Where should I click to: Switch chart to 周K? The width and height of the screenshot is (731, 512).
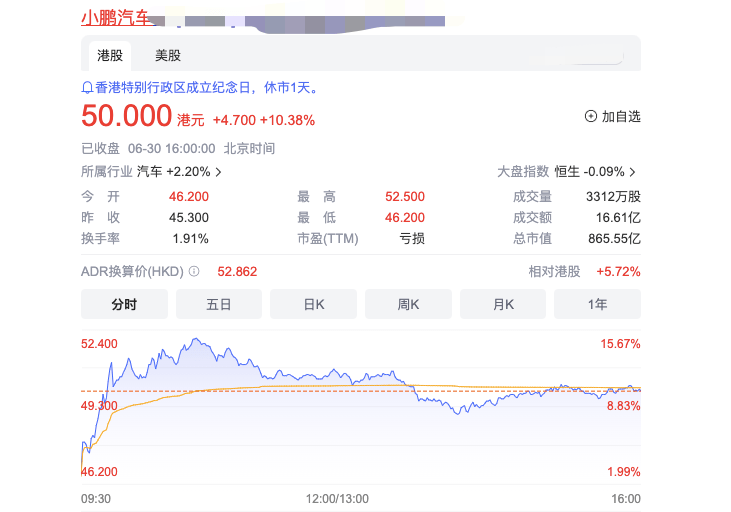408,304
